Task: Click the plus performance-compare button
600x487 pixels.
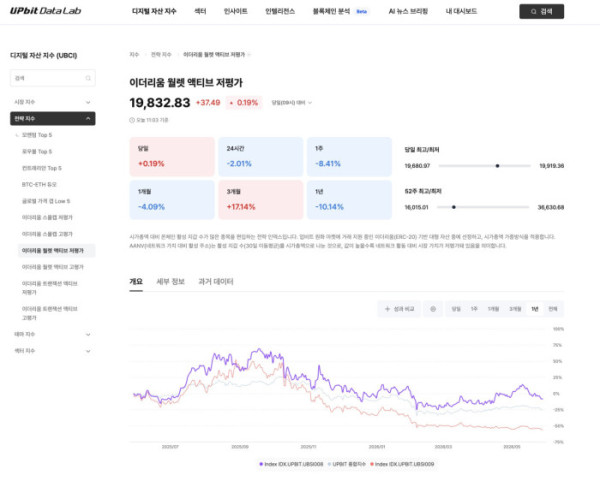Action: pyautogui.click(x=399, y=309)
